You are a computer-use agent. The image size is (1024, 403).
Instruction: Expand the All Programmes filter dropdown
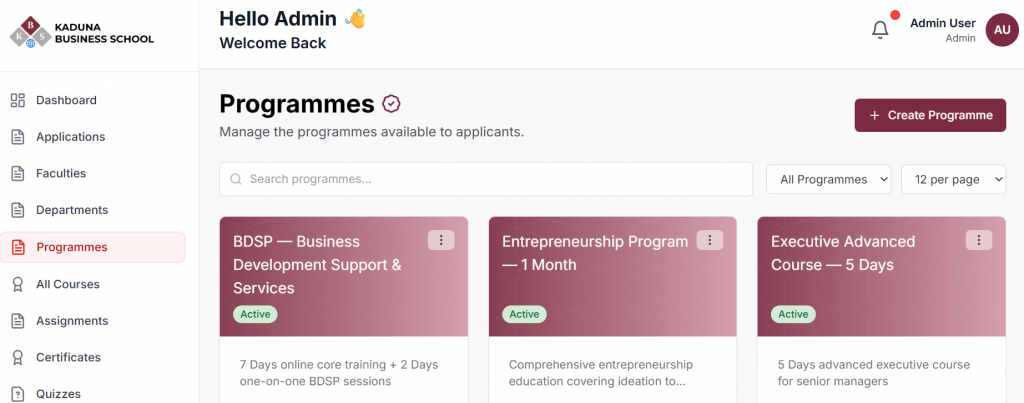[828, 179]
